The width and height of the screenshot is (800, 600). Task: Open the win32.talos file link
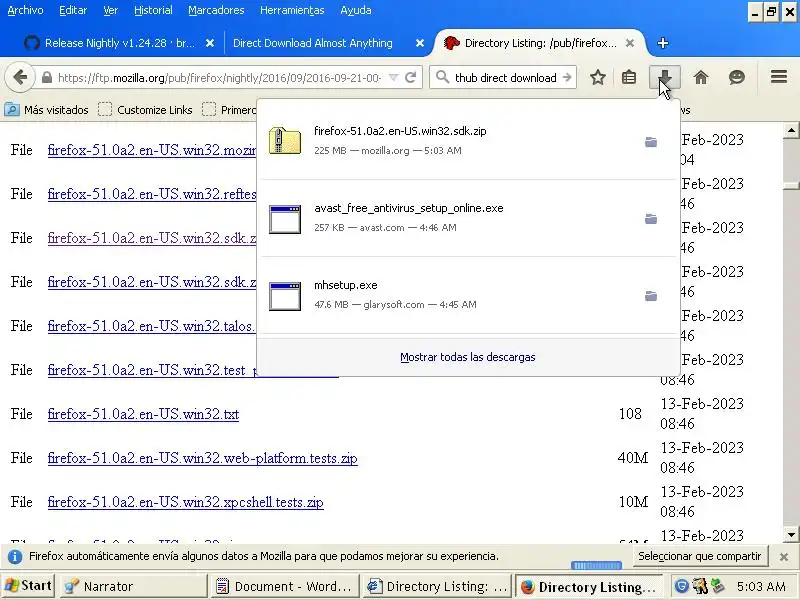click(152, 326)
